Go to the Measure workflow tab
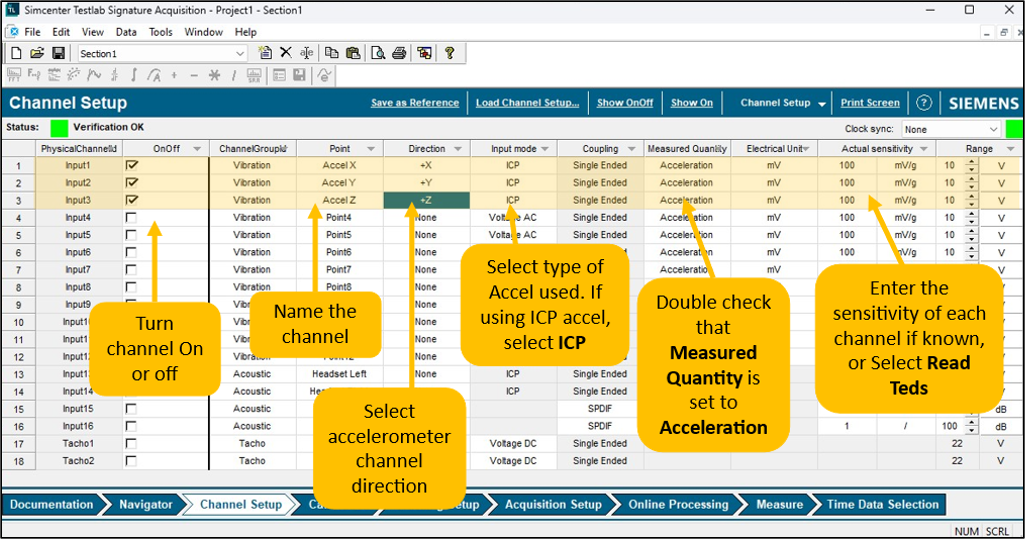Viewport: 1025px width, 539px height. pyautogui.click(x=779, y=504)
